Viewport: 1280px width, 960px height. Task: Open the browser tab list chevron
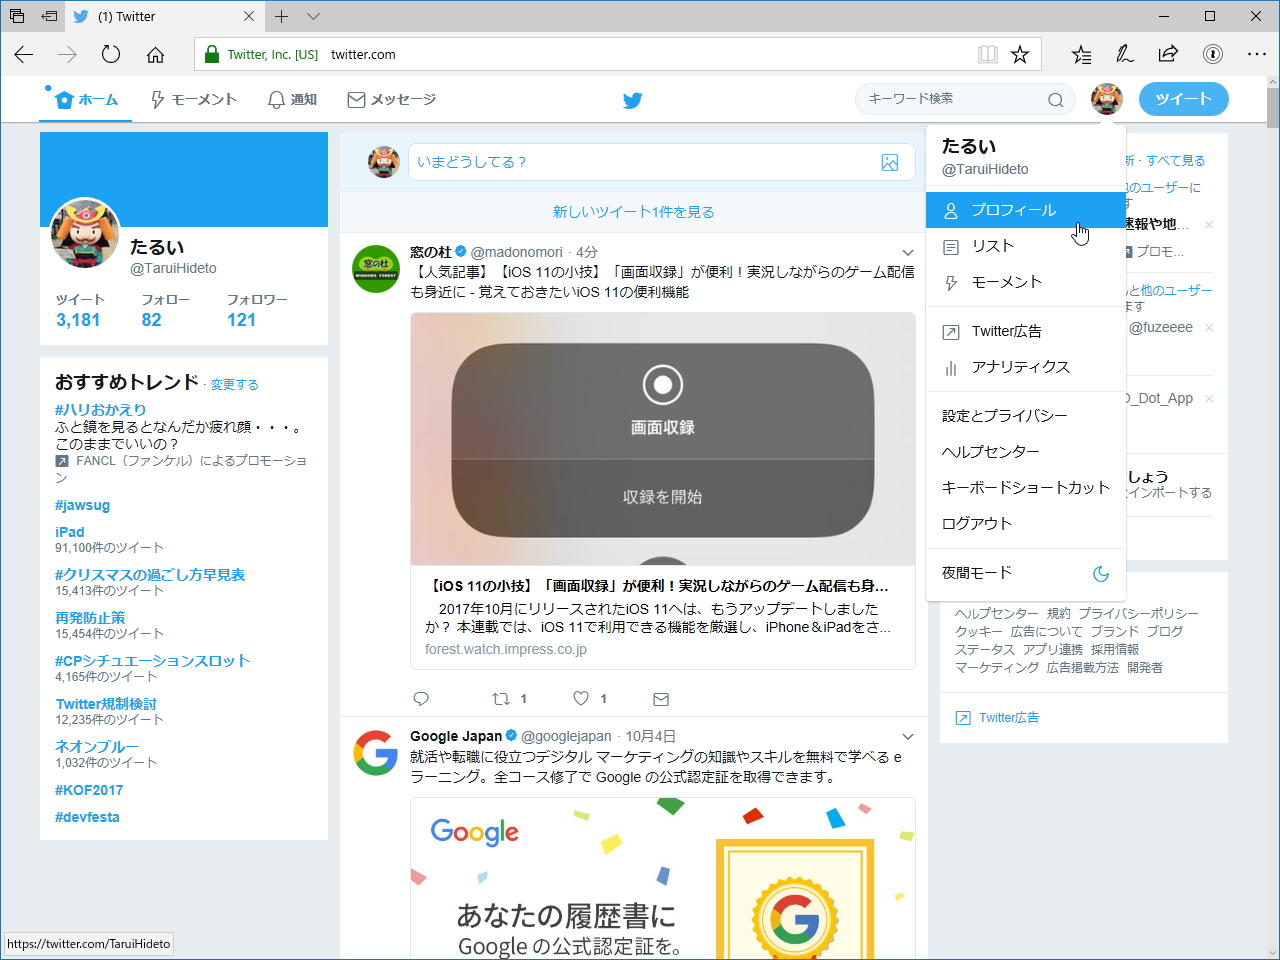tap(314, 16)
